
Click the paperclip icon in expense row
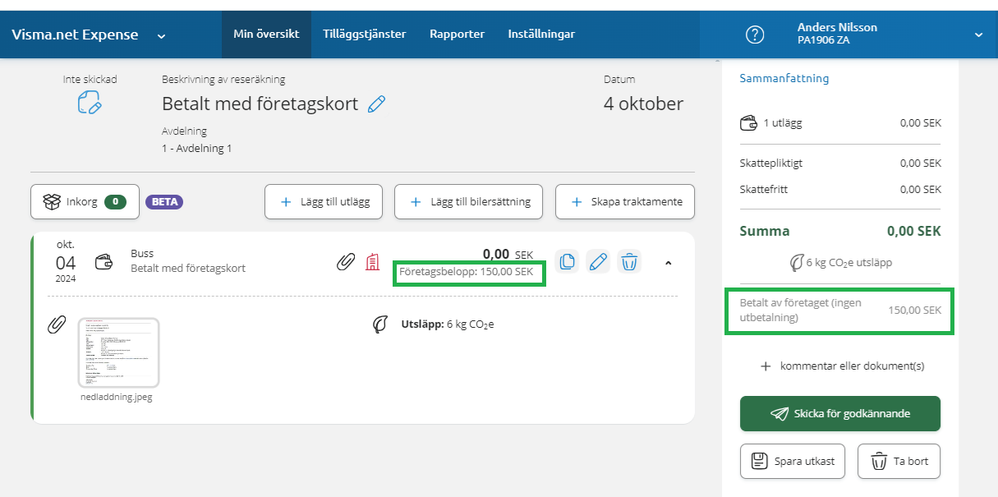pyautogui.click(x=345, y=262)
